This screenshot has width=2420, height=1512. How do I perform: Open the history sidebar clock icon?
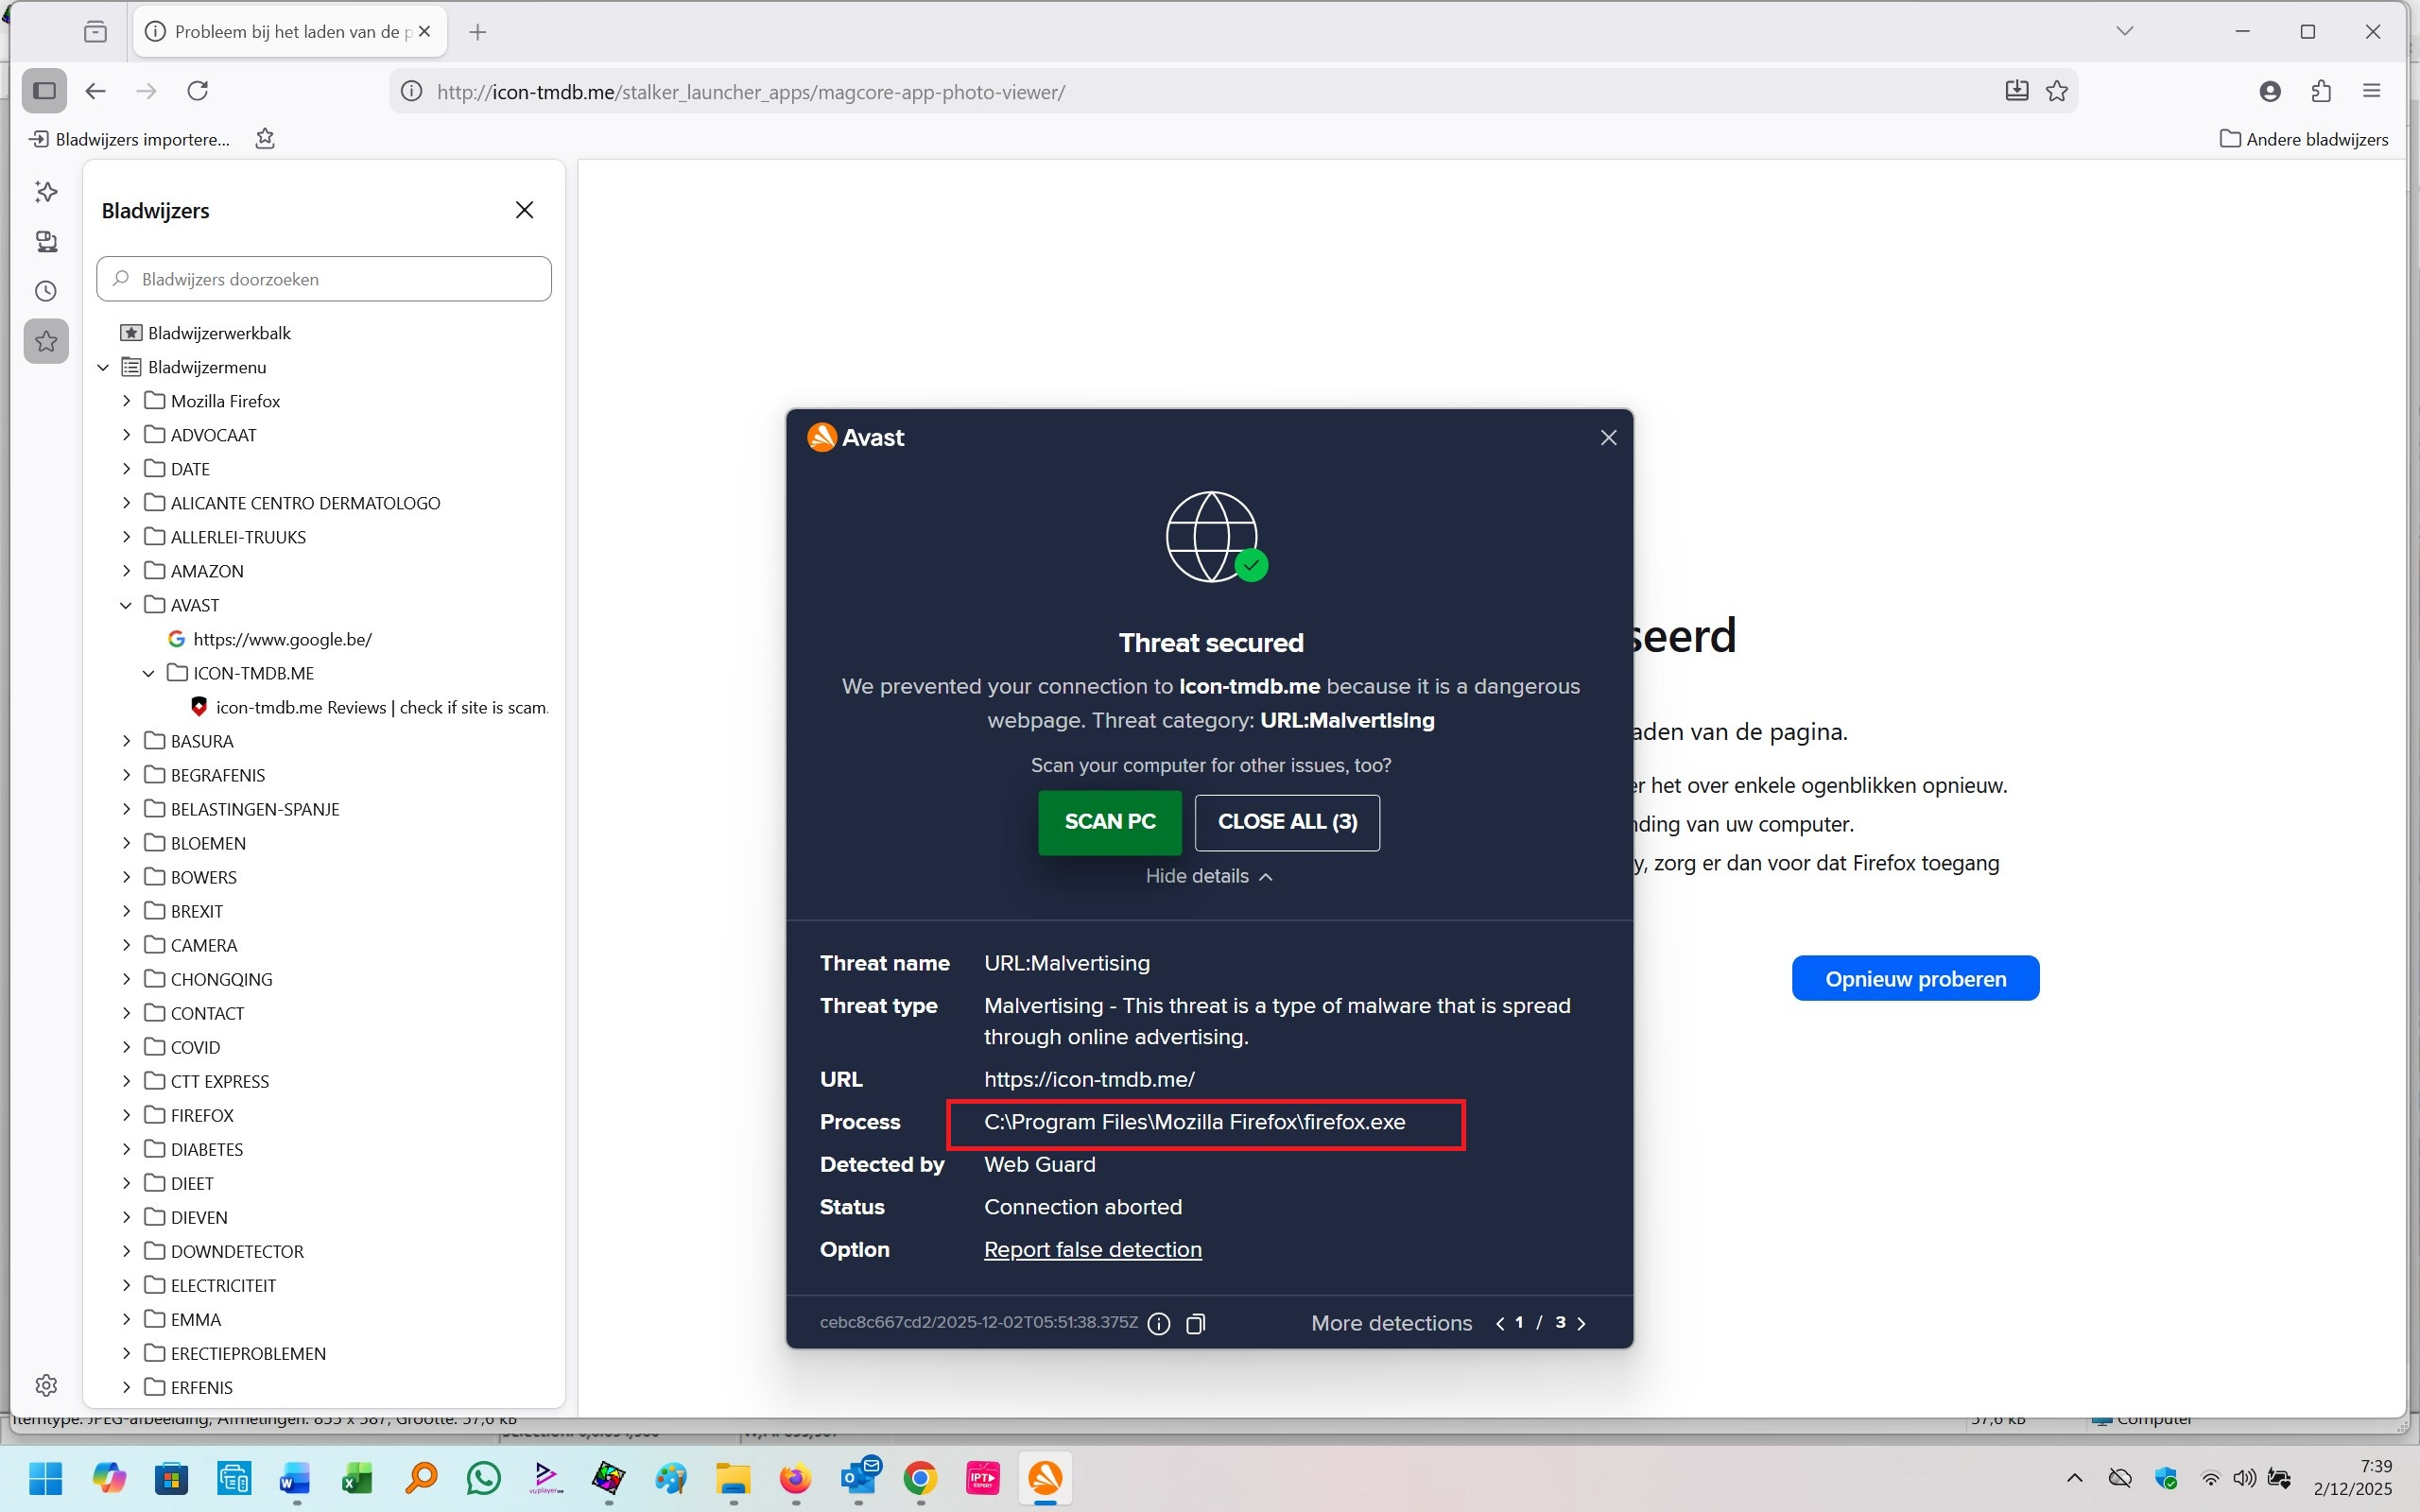point(46,291)
